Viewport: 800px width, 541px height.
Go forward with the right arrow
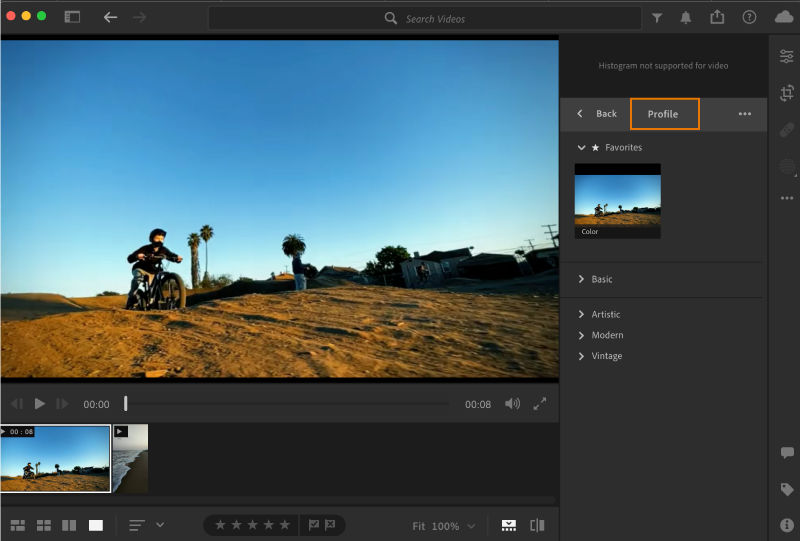click(x=139, y=17)
